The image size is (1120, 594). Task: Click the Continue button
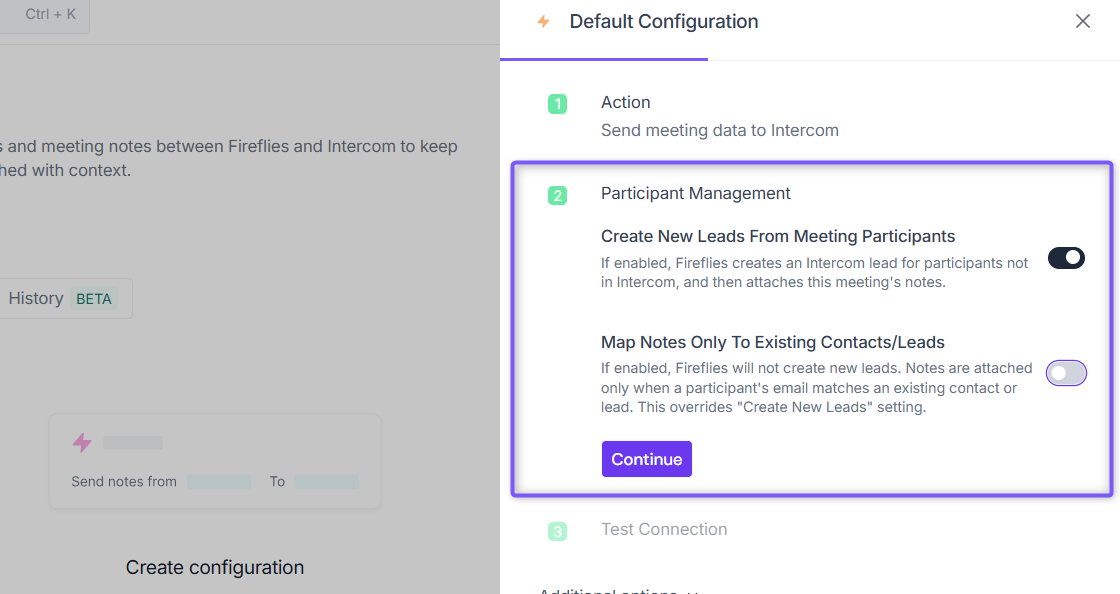point(646,459)
